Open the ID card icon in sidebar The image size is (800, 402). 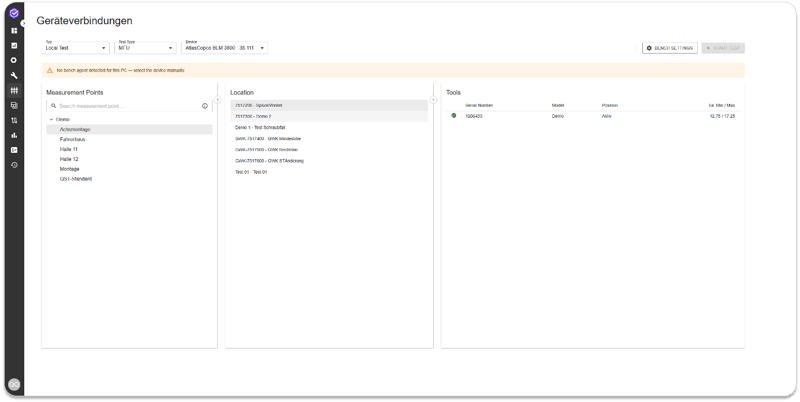pyautogui.click(x=14, y=150)
